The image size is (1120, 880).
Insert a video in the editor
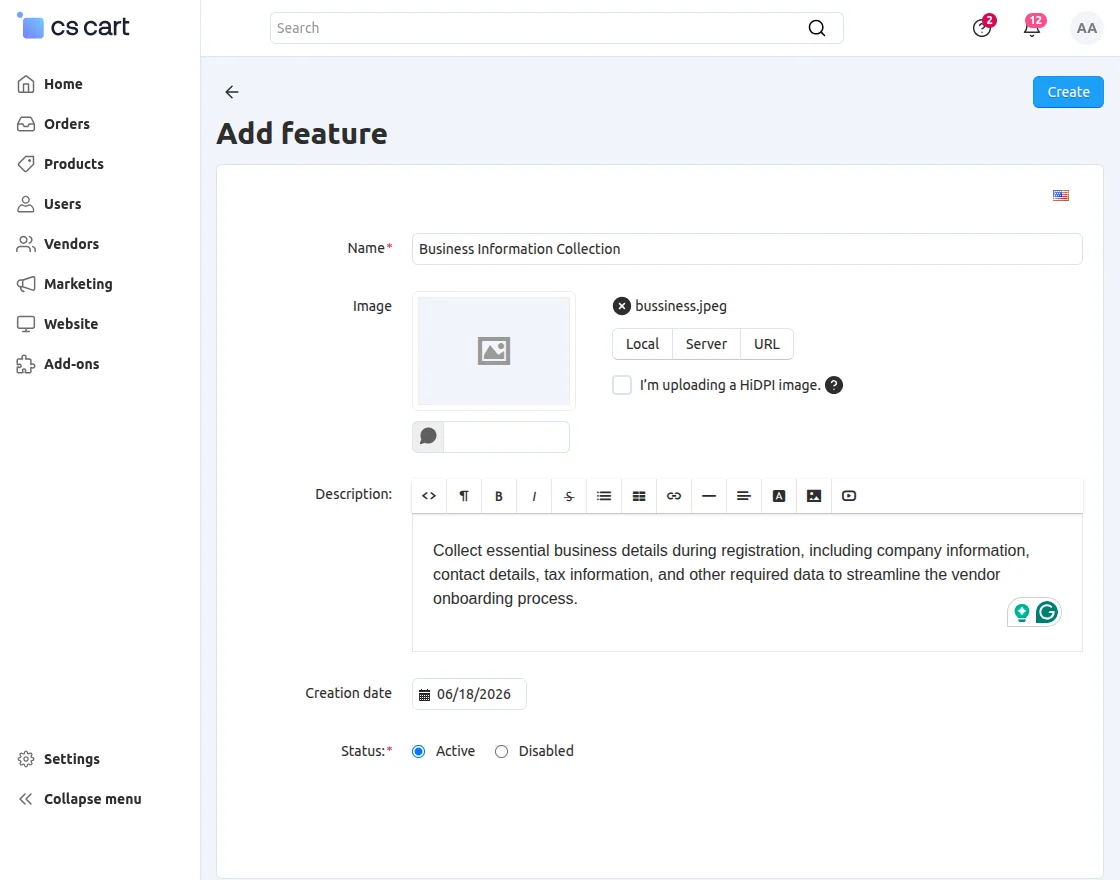tap(849, 496)
